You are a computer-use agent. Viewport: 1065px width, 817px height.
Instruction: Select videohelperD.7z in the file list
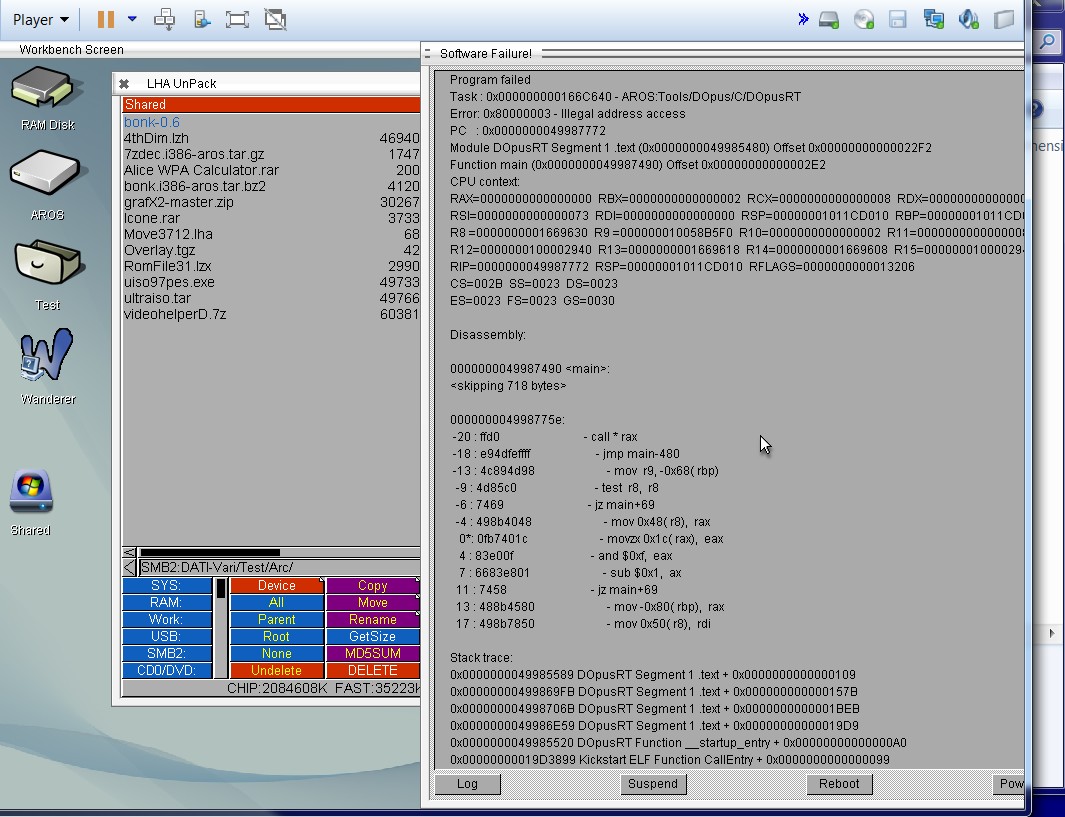(x=175, y=314)
